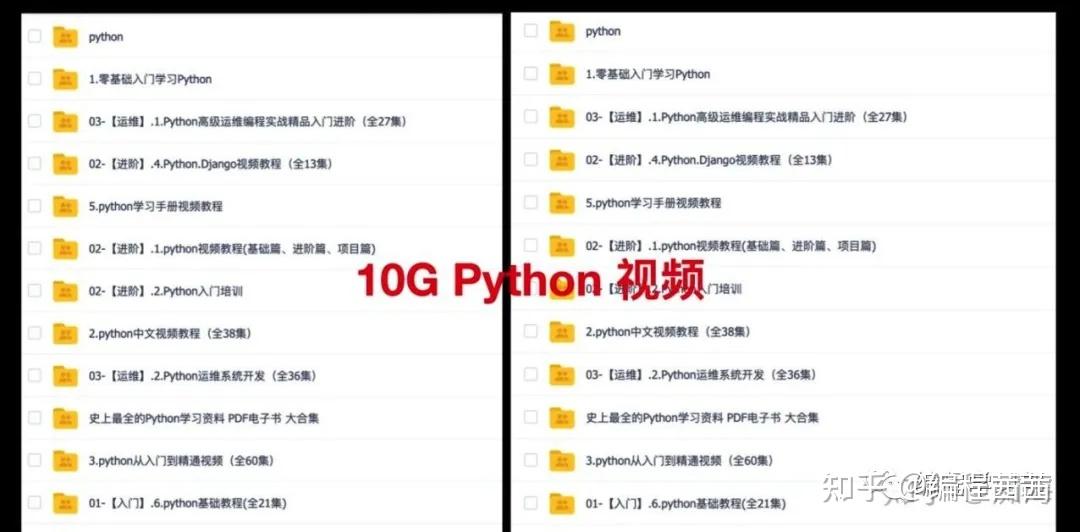Click folder icon for 6.python基础教程 in right list
The height and width of the screenshot is (532, 1080).
562,504
